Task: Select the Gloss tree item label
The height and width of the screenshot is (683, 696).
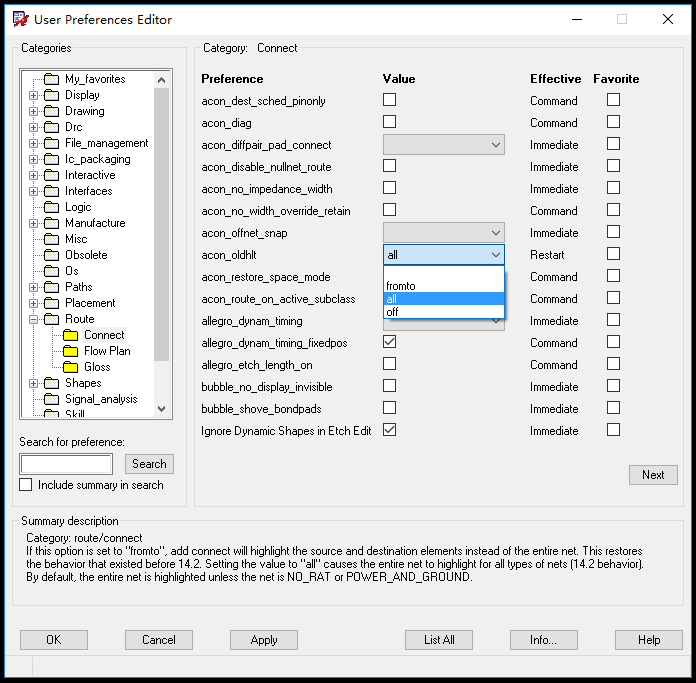Action: (97, 367)
